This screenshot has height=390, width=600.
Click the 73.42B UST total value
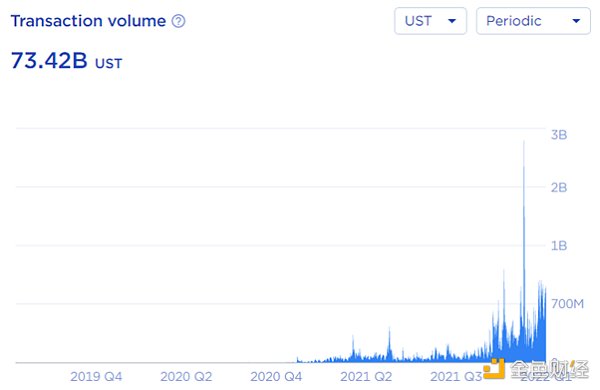pyautogui.click(x=67, y=60)
